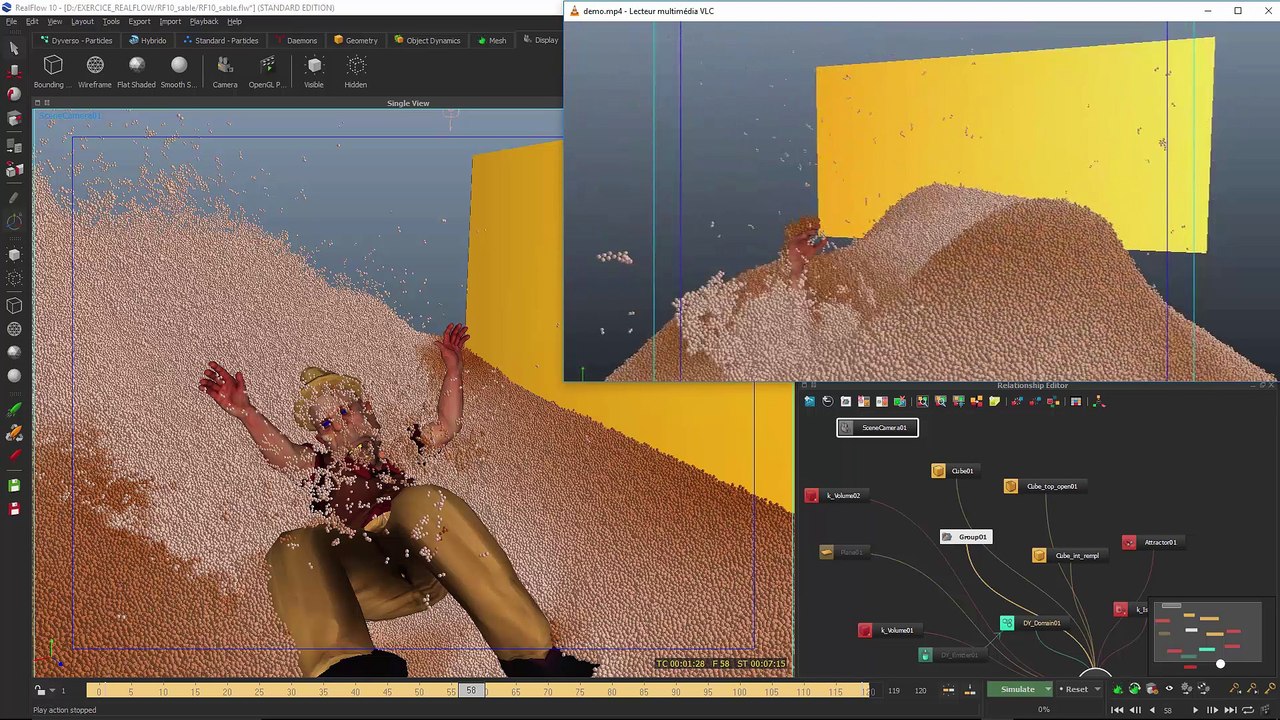
Task: Select the DY_Domain01 node
Action: point(1032,623)
